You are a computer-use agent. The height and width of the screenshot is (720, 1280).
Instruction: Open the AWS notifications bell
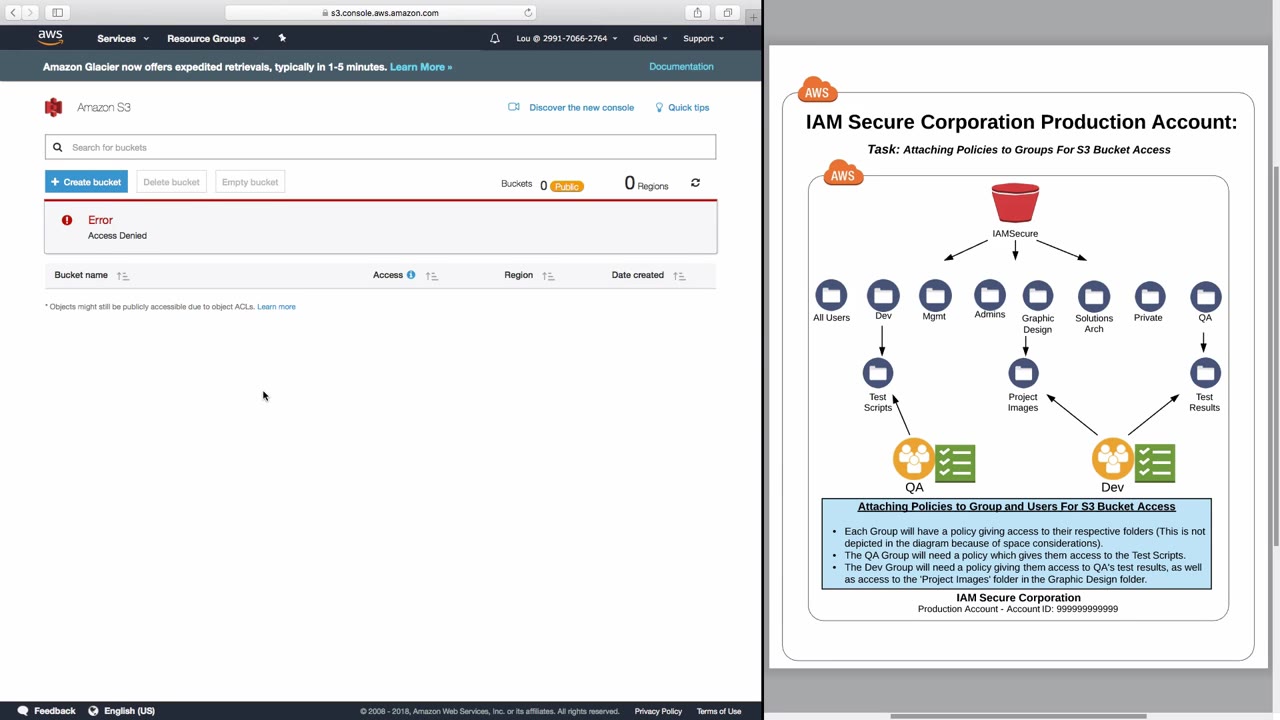click(494, 38)
